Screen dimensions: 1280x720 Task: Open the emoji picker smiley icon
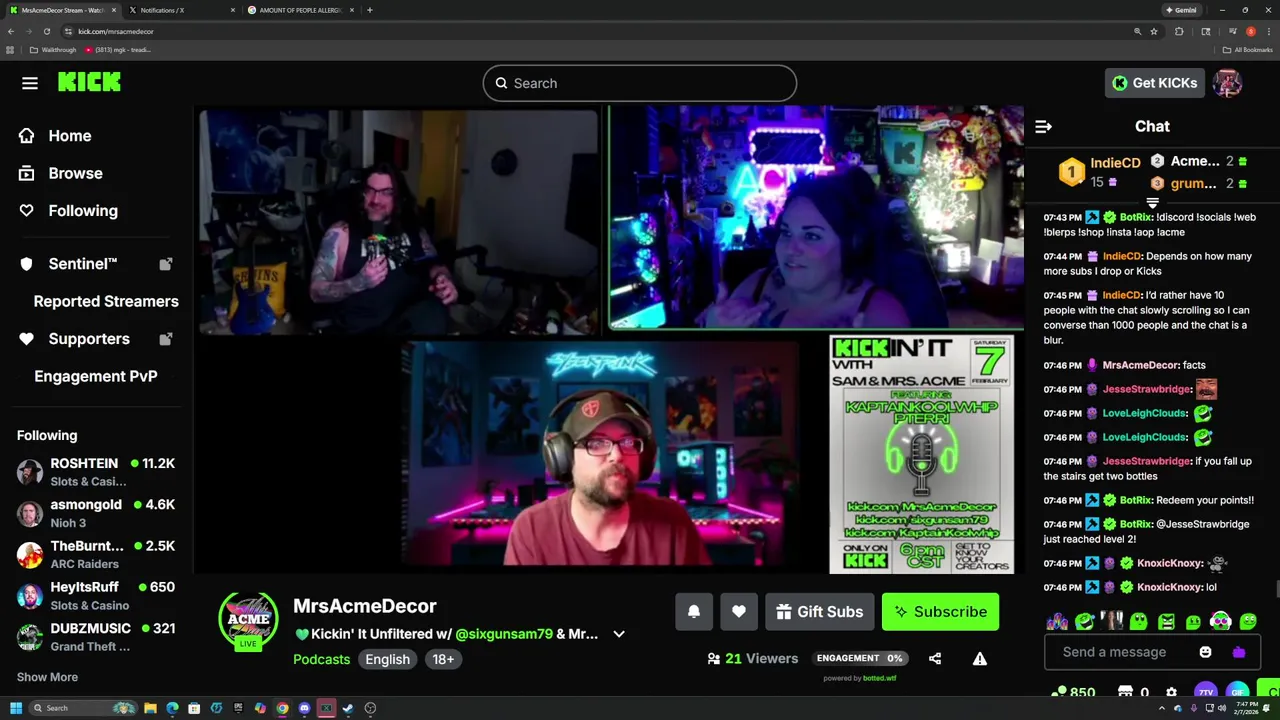[1205, 652]
